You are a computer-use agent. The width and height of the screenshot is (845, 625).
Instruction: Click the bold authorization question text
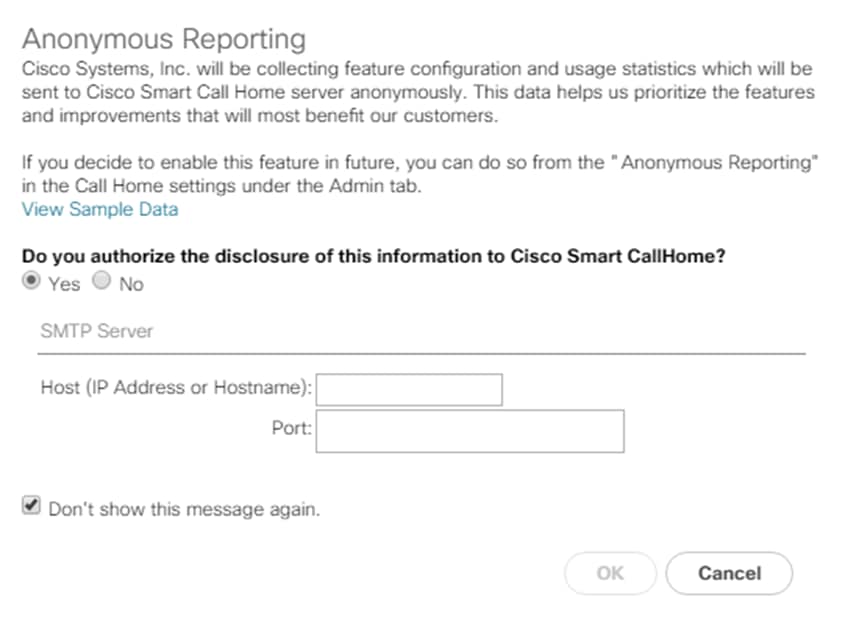coord(373,256)
